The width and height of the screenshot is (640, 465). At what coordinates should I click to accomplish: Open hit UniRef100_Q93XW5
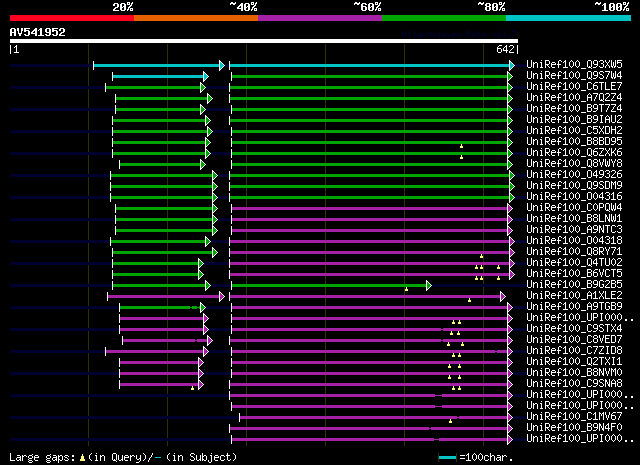click(574, 65)
